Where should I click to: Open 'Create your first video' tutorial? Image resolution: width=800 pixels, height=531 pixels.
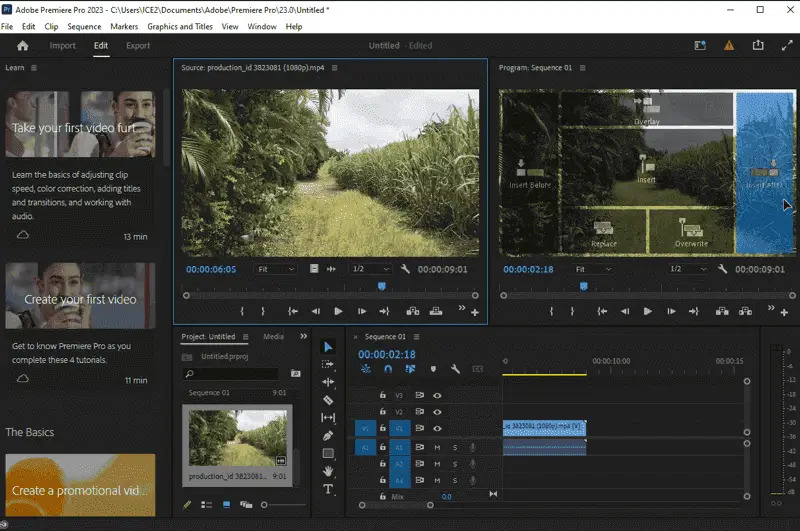[80, 295]
